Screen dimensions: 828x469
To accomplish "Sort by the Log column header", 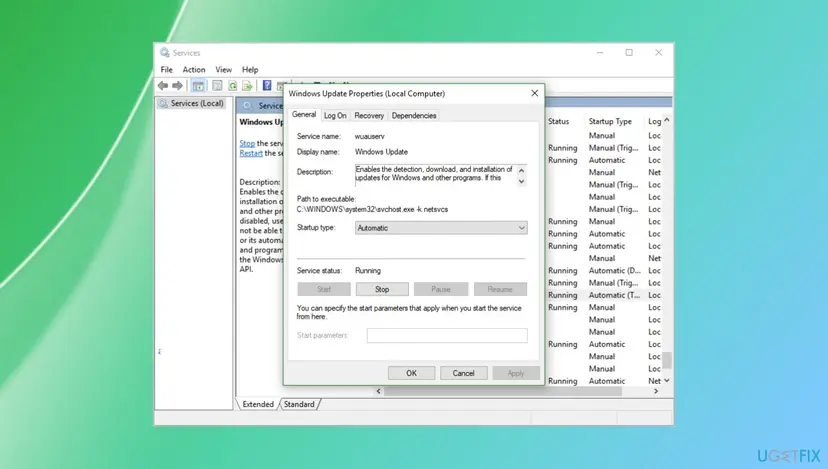I will tap(654, 121).
